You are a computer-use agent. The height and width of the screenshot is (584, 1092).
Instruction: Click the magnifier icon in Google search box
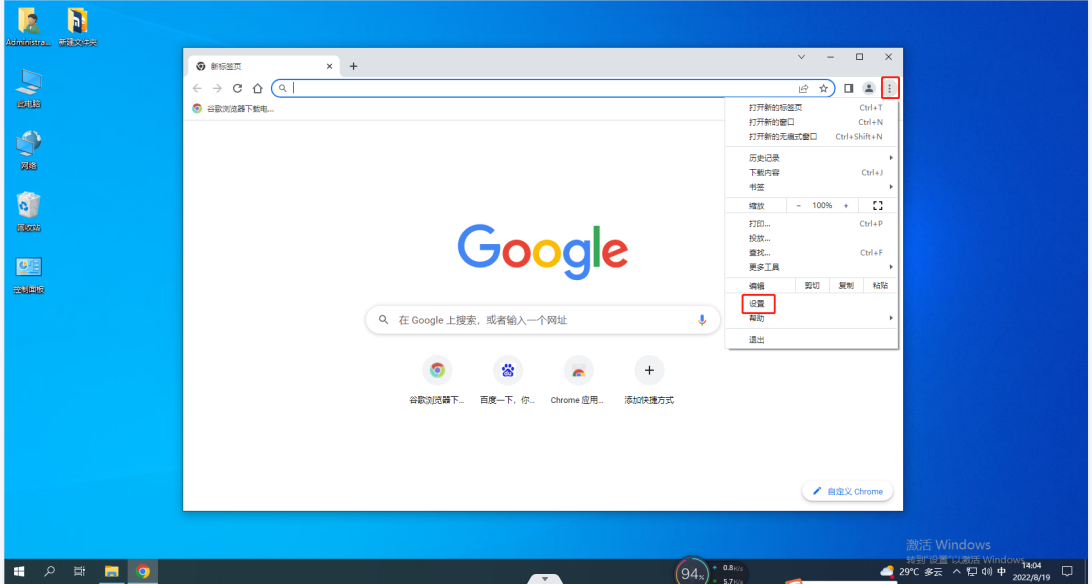(383, 320)
